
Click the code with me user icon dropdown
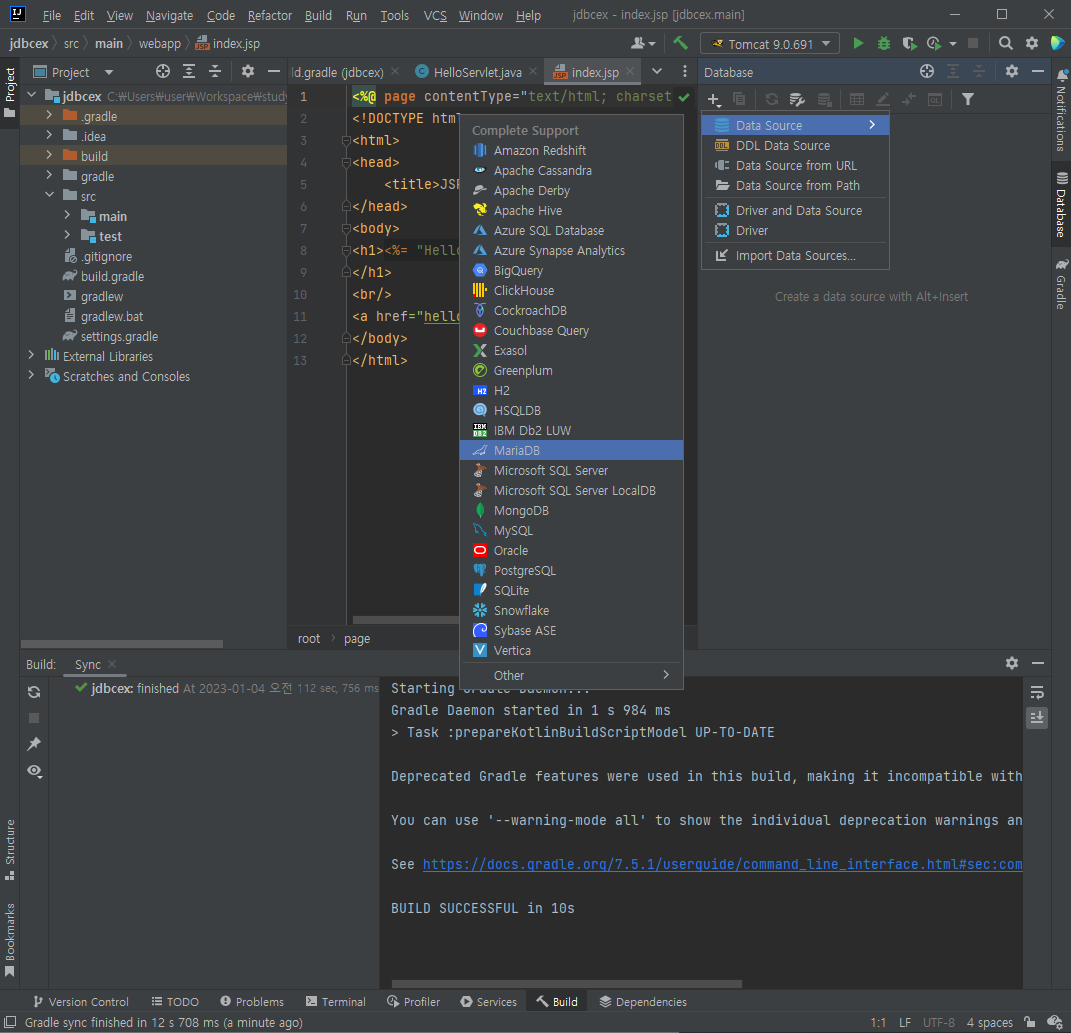pos(643,43)
